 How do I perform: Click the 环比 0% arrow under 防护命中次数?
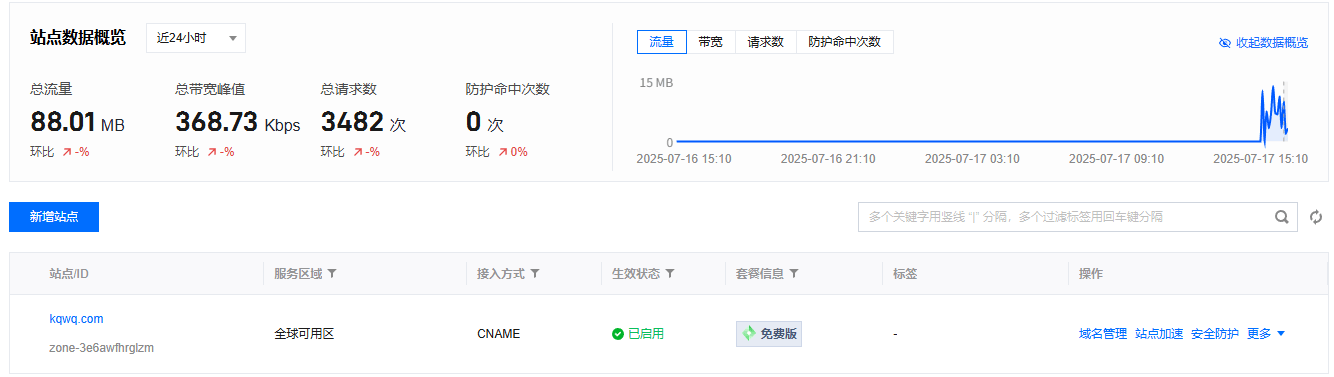[502, 152]
